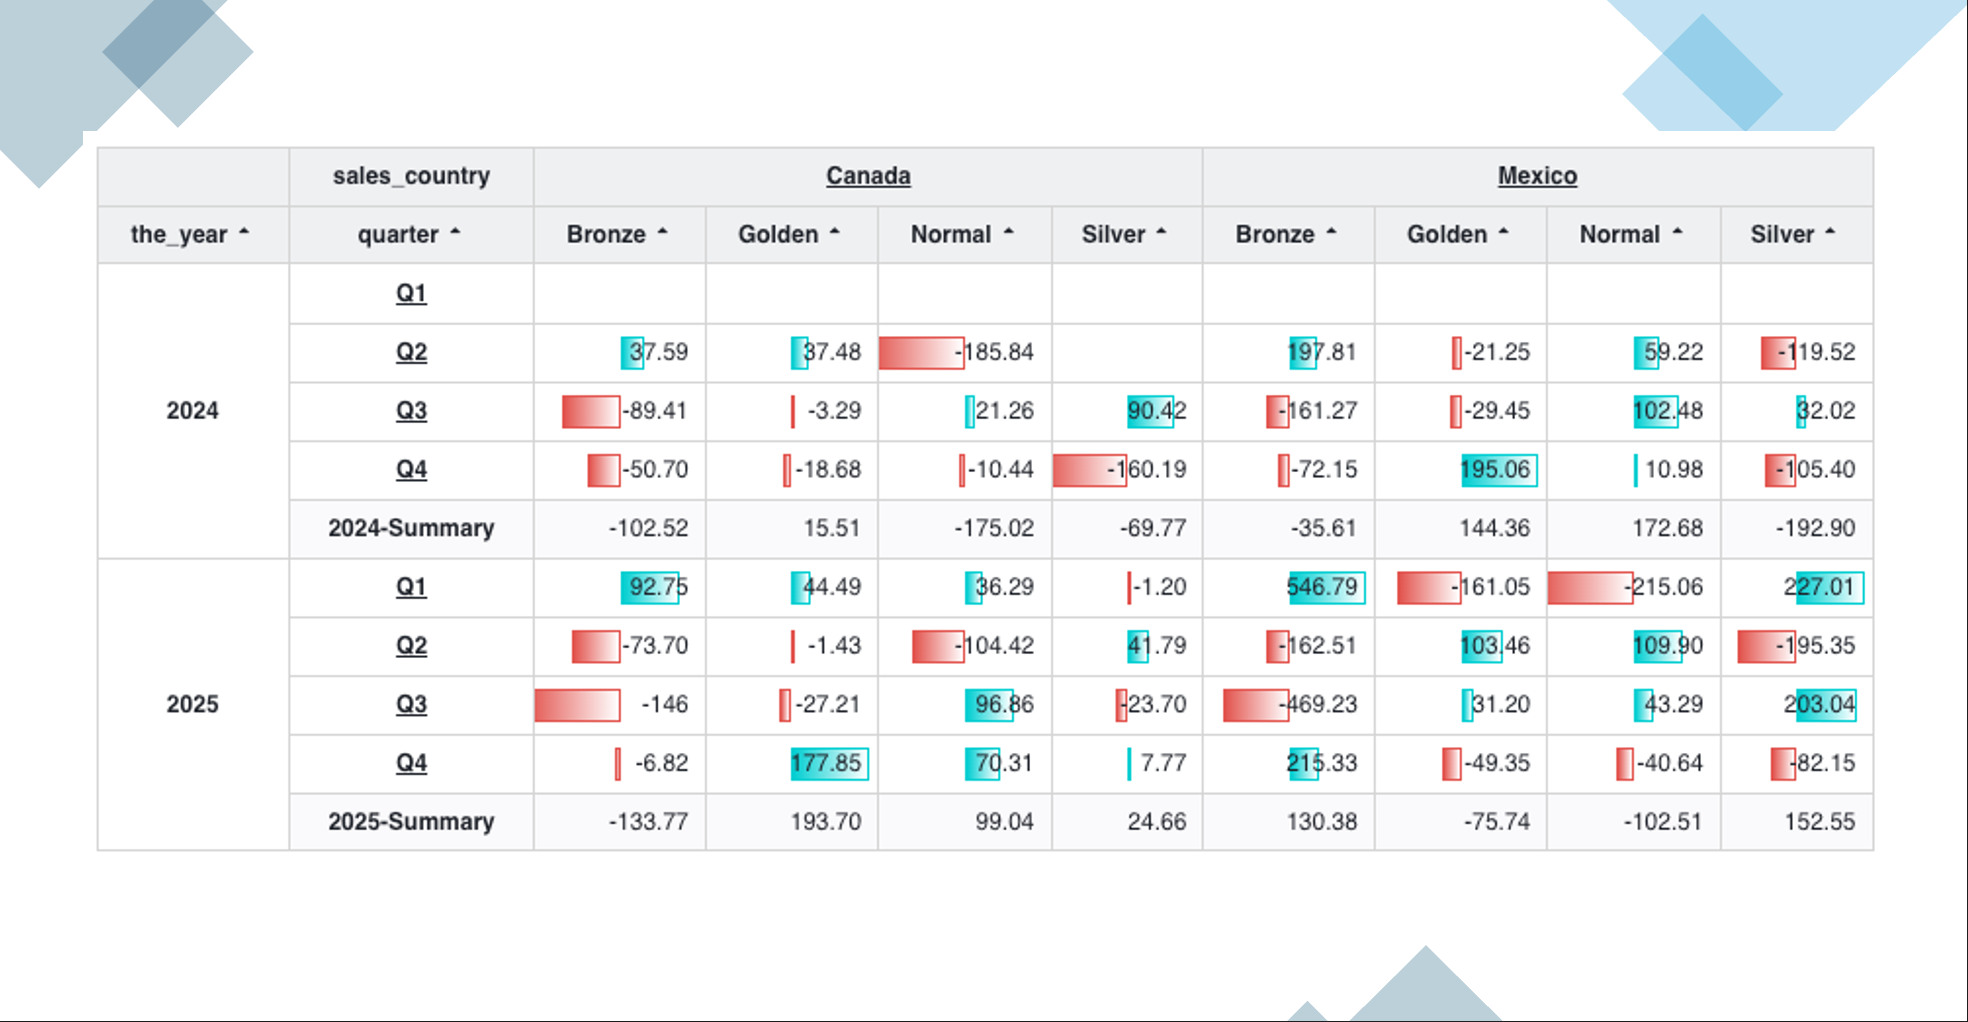This screenshot has height=1022, width=1968.
Task: Select the -469.23 data bar cell
Action: [1289, 705]
